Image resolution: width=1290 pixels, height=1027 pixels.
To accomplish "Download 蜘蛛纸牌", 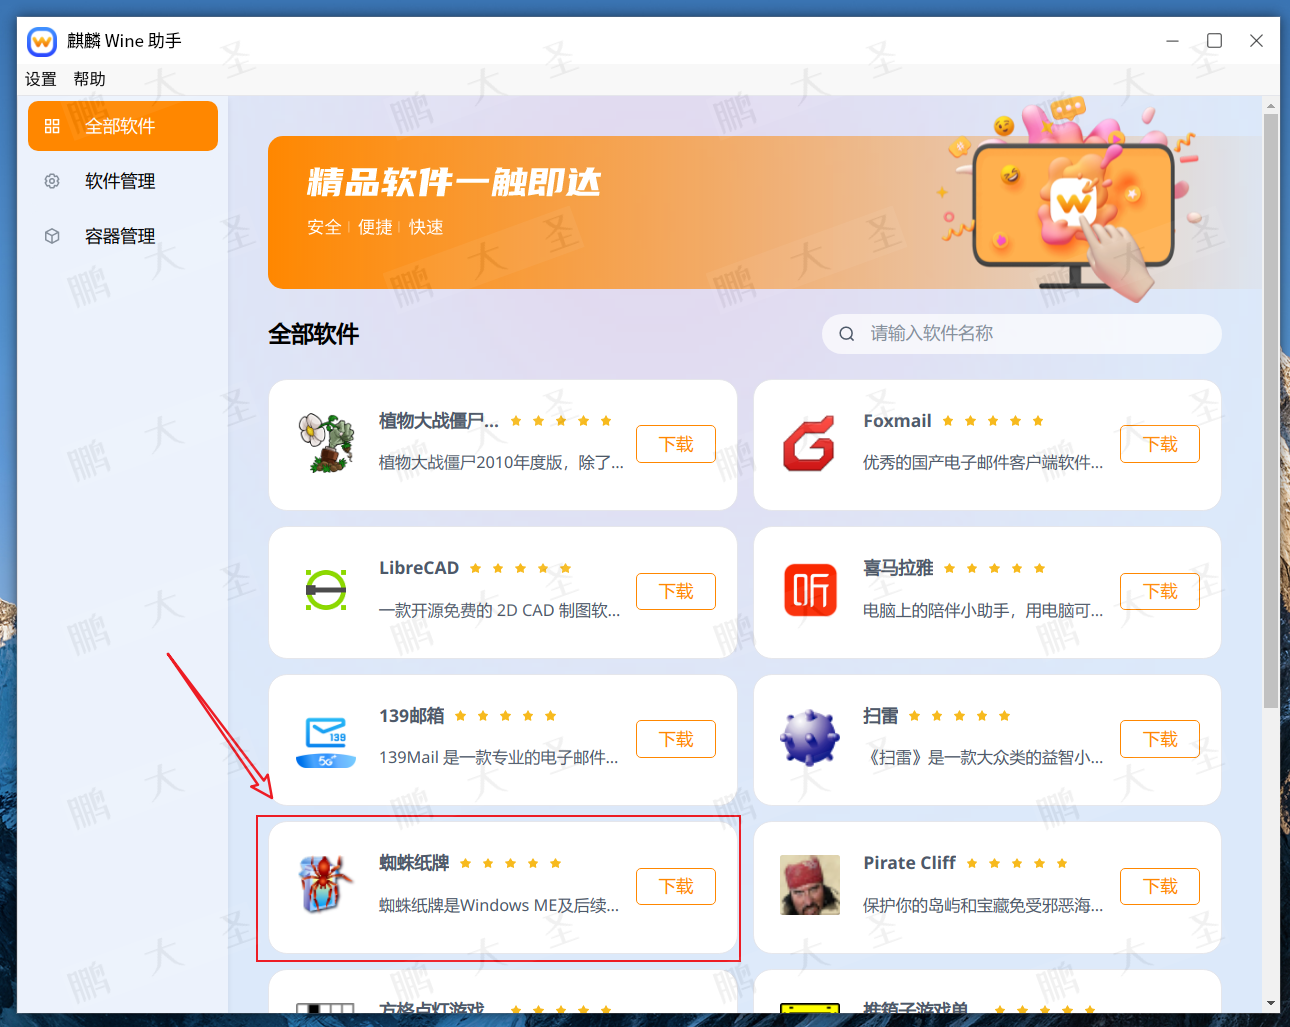I will tap(676, 886).
